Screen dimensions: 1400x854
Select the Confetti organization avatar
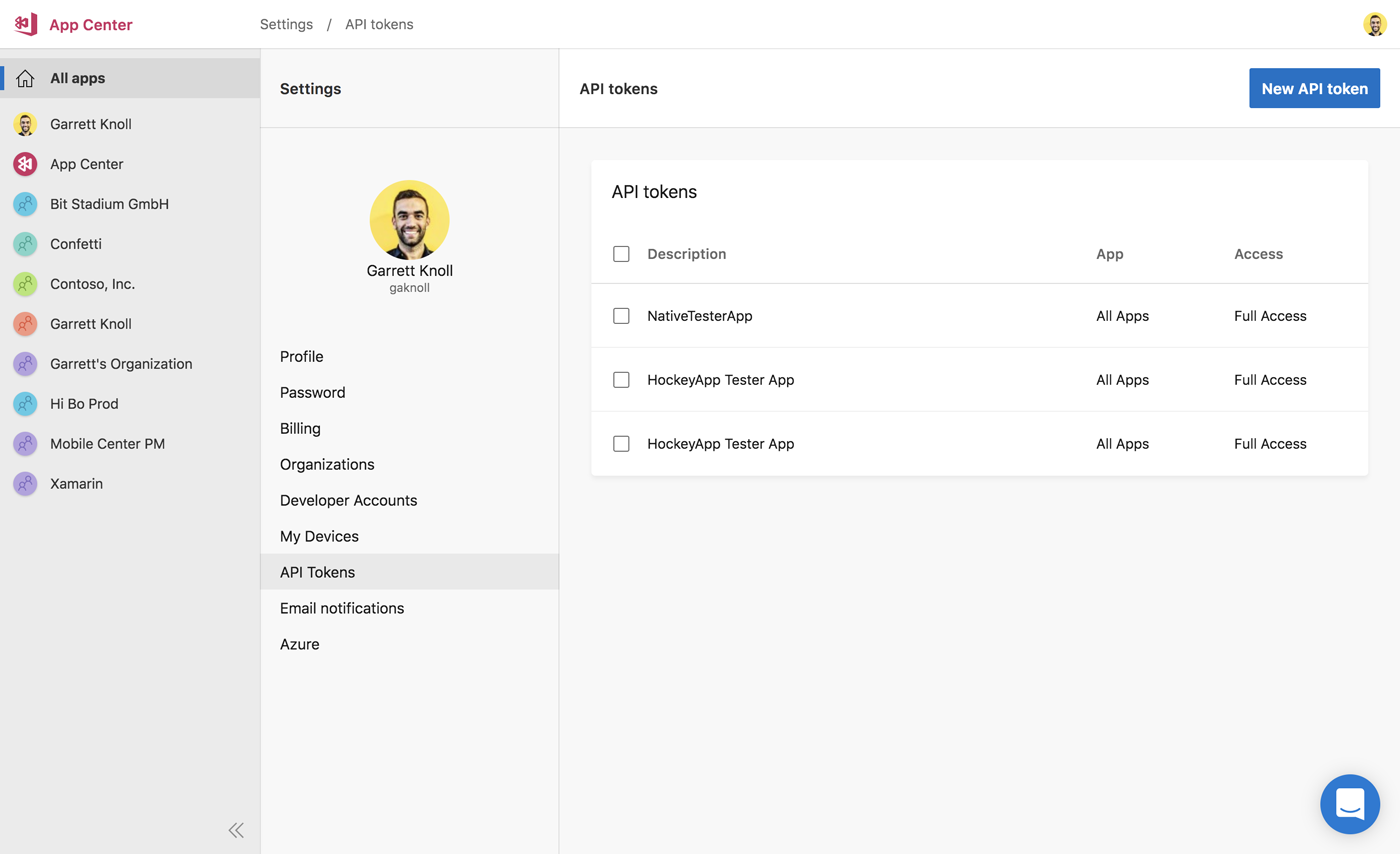click(x=24, y=244)
